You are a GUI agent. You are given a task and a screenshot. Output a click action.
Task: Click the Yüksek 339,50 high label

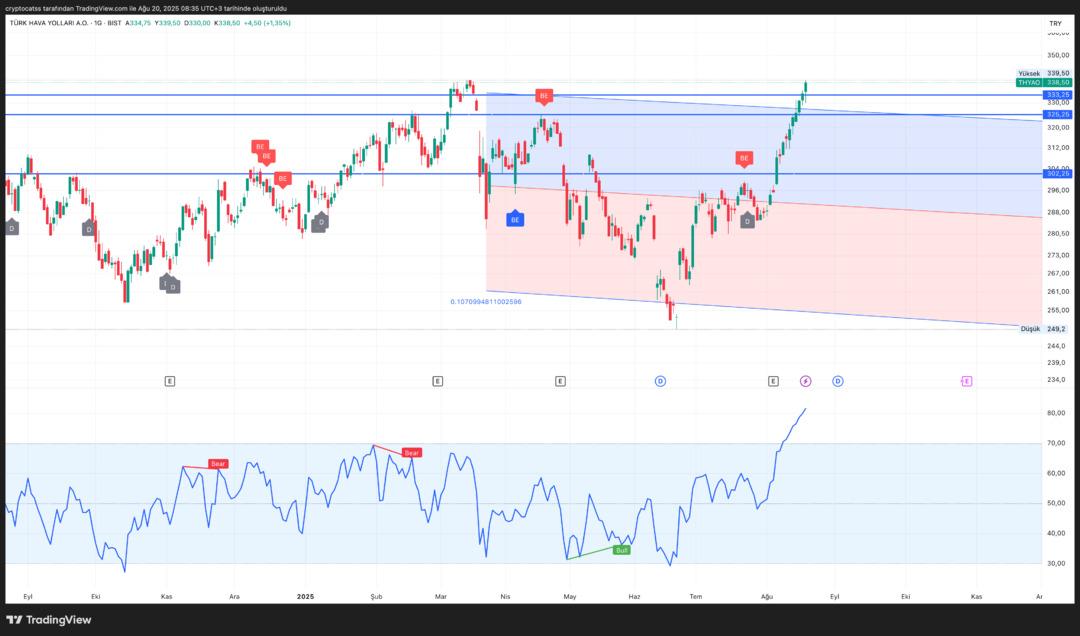1043,73
